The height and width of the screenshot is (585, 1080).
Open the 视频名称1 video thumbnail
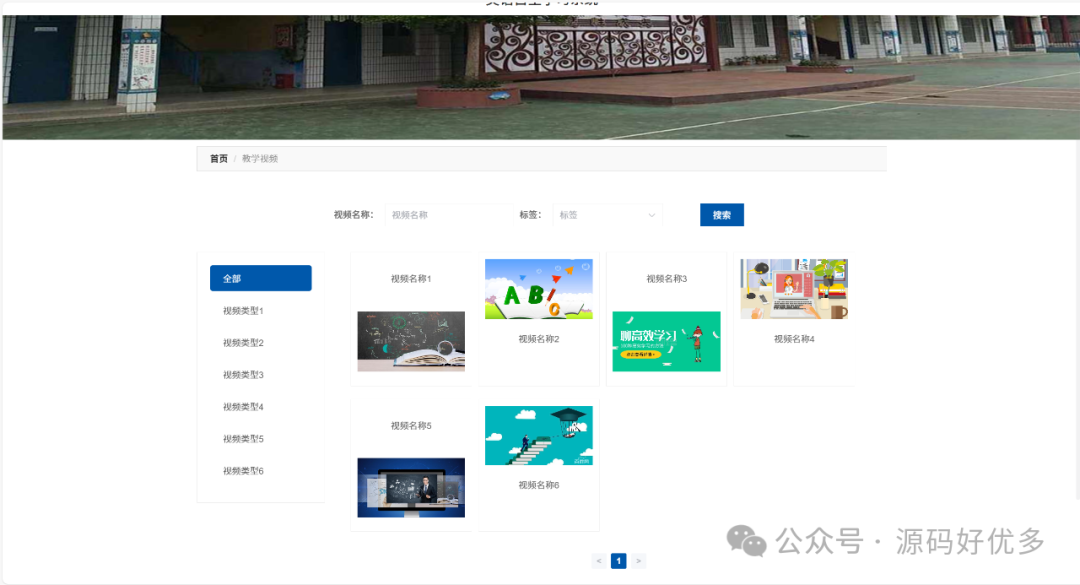(x=410, y=340)
